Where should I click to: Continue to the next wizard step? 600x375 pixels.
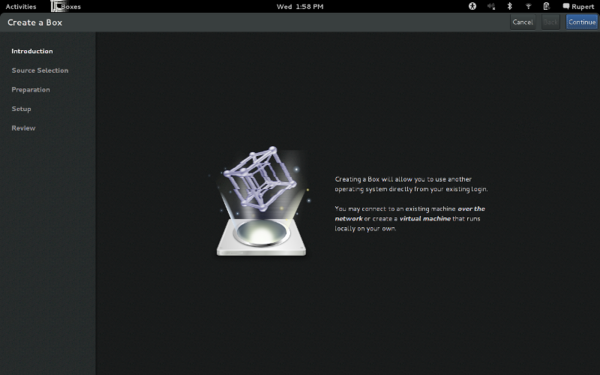[582, 22]
